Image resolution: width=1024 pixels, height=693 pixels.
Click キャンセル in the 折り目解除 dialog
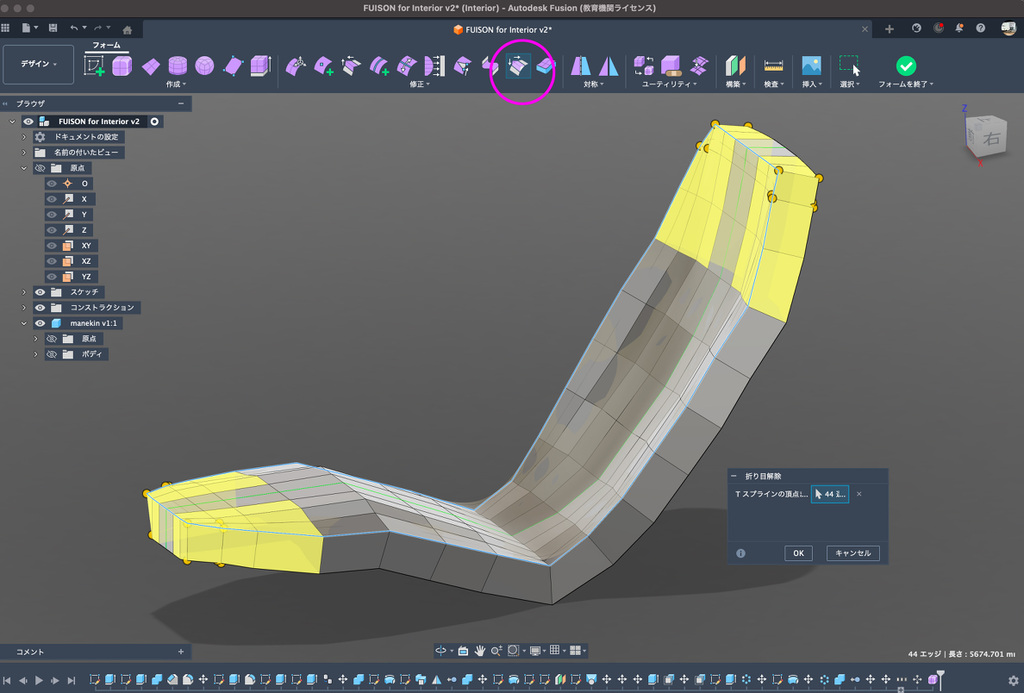[852, 553]
